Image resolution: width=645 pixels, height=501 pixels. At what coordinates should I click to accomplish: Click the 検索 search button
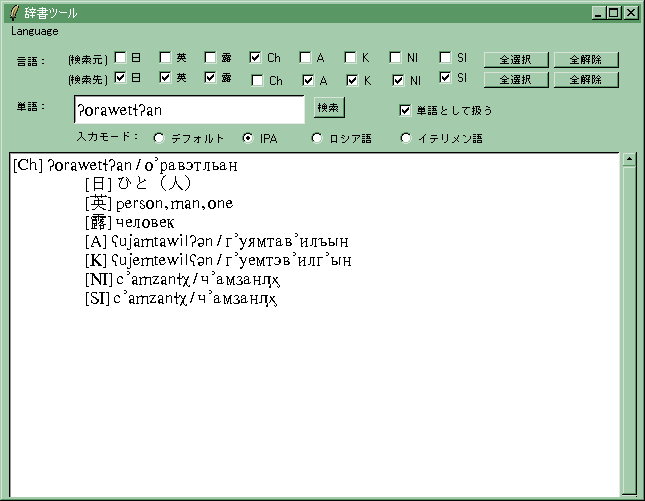coord(329,108)
